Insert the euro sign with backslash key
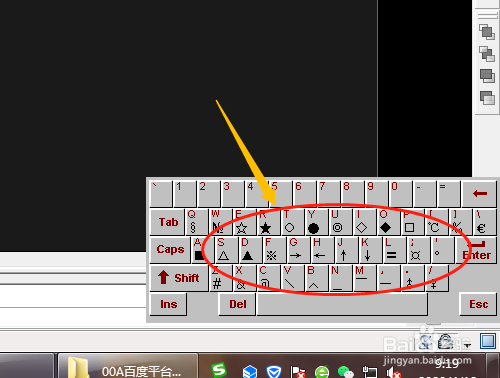Screen dimensions: 500x378 [x=485, y=222]
